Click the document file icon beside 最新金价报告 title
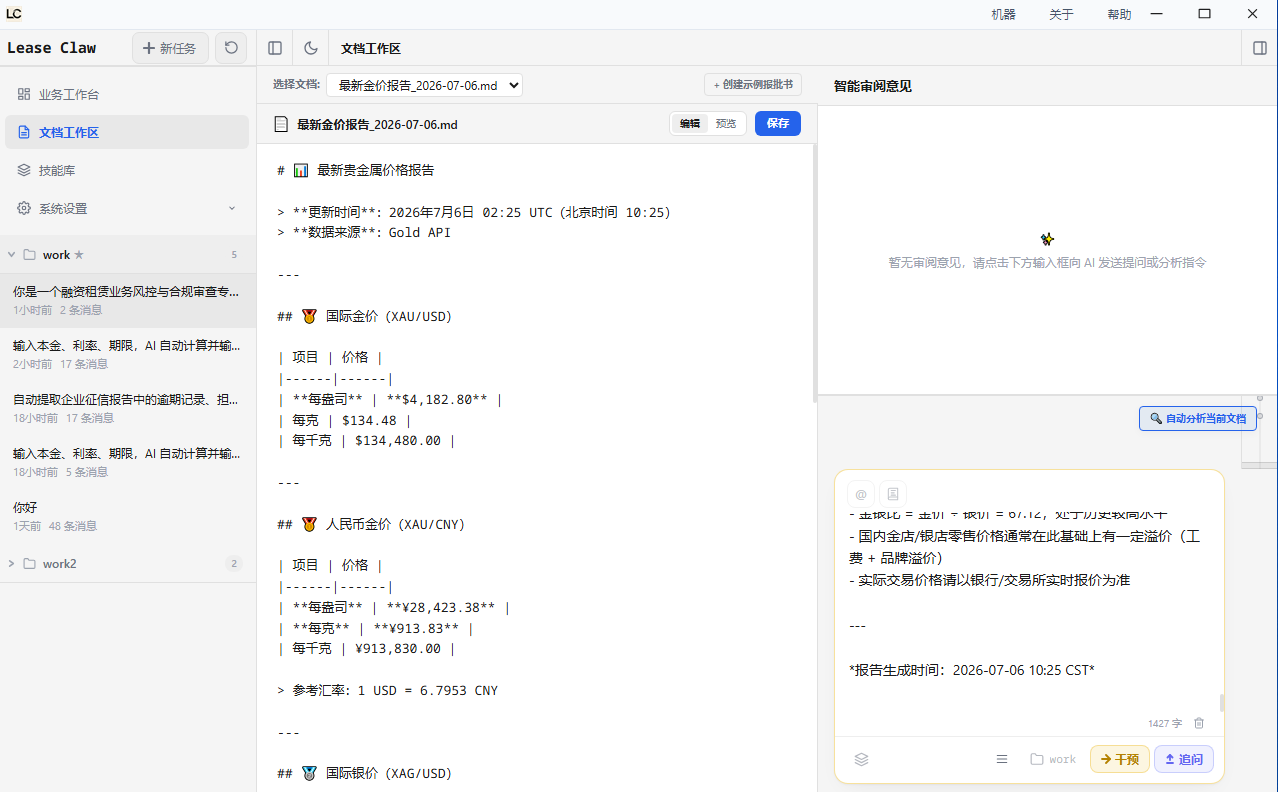The height and width of the screenshot is (792, 1278). (281, 124)
